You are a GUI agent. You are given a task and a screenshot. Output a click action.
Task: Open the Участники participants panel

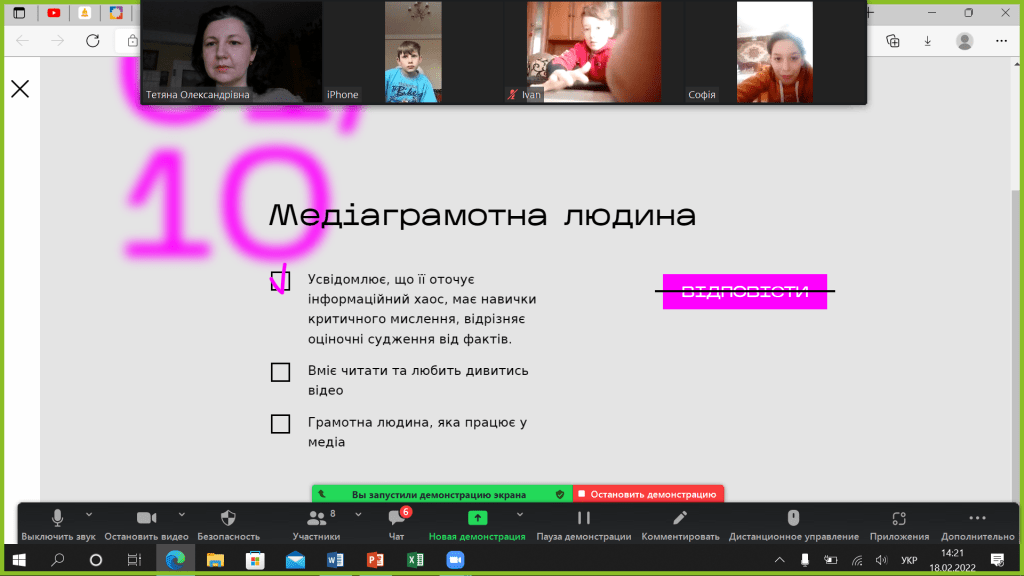tap(317, 518)
